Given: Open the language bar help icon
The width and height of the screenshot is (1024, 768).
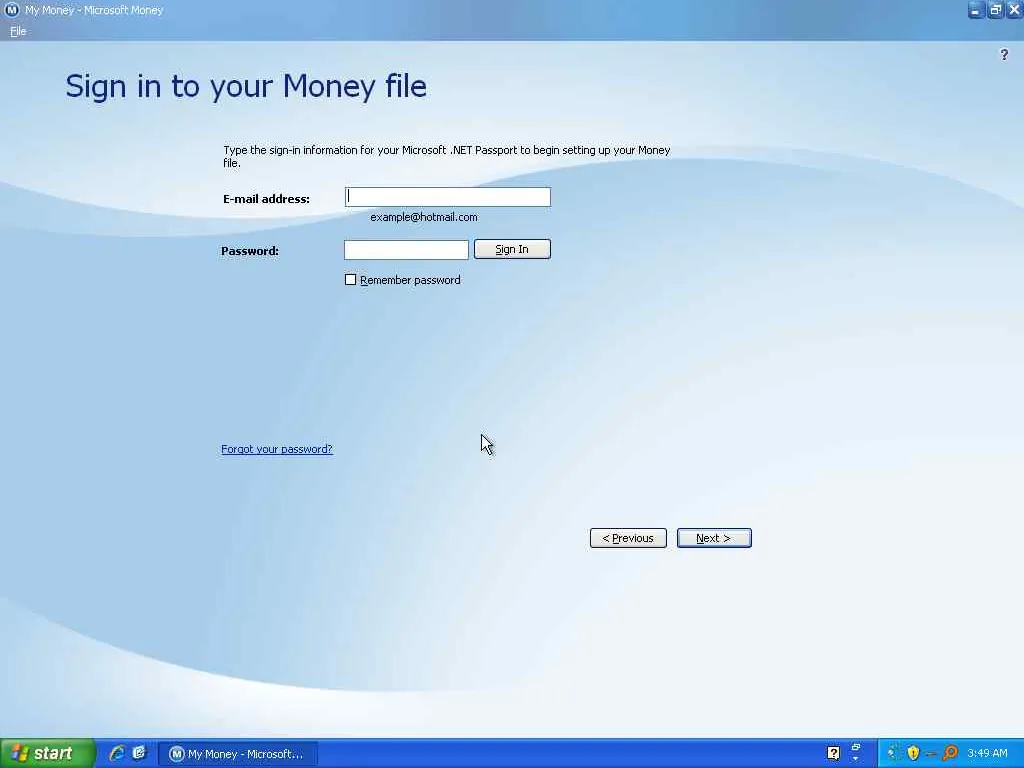Looking at the screenshot, I should coord(833,753).
